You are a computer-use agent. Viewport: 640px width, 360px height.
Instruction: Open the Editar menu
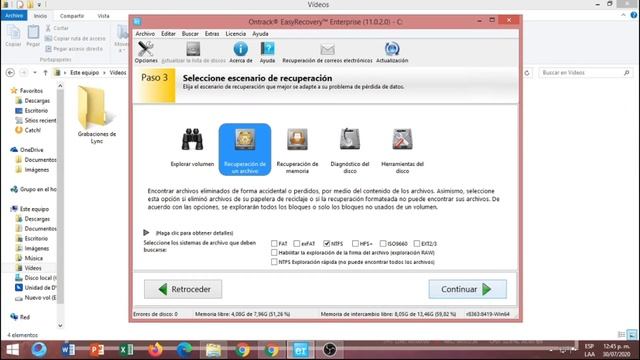168,34
